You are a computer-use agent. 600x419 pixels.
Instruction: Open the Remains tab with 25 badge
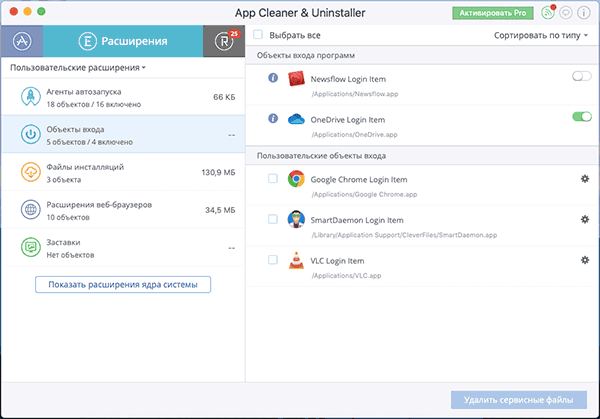(224, 41)
